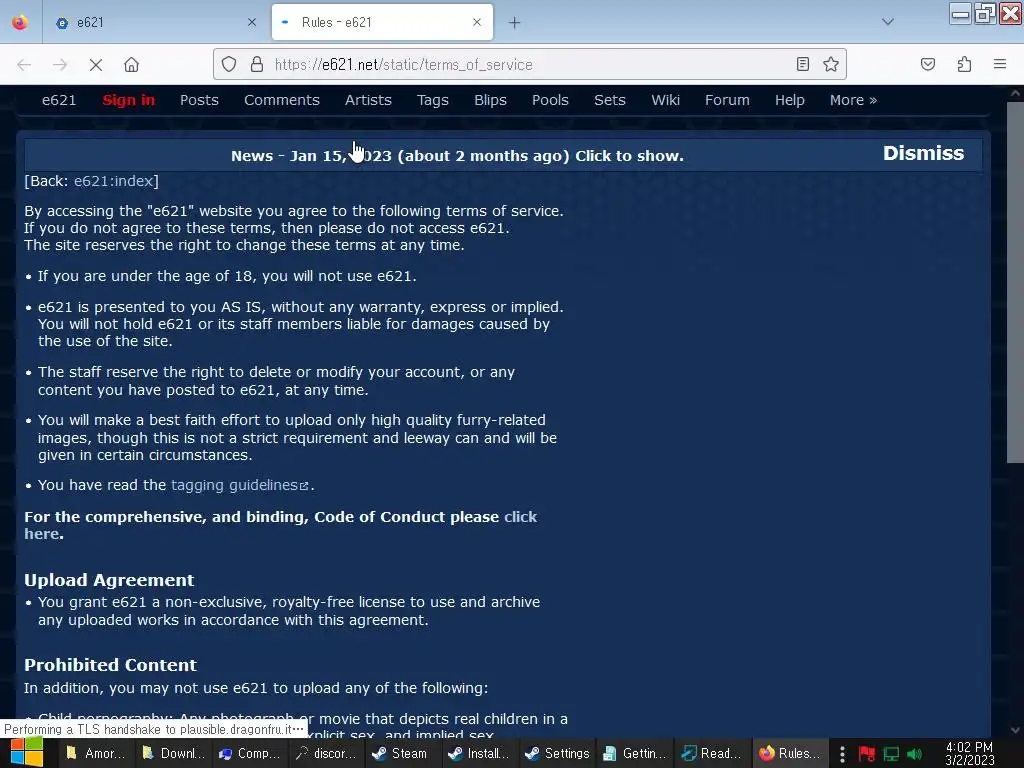The height and width of the screenshot is (768, 1024).
Task: Select the 'Rules - e621' tab
Action: click(x=382, y=22)
